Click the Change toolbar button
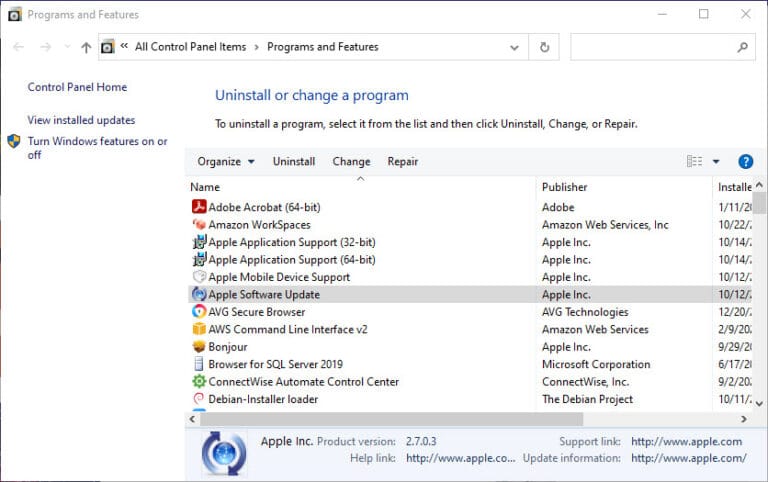The image size is (768, 482). pos(351,161)
